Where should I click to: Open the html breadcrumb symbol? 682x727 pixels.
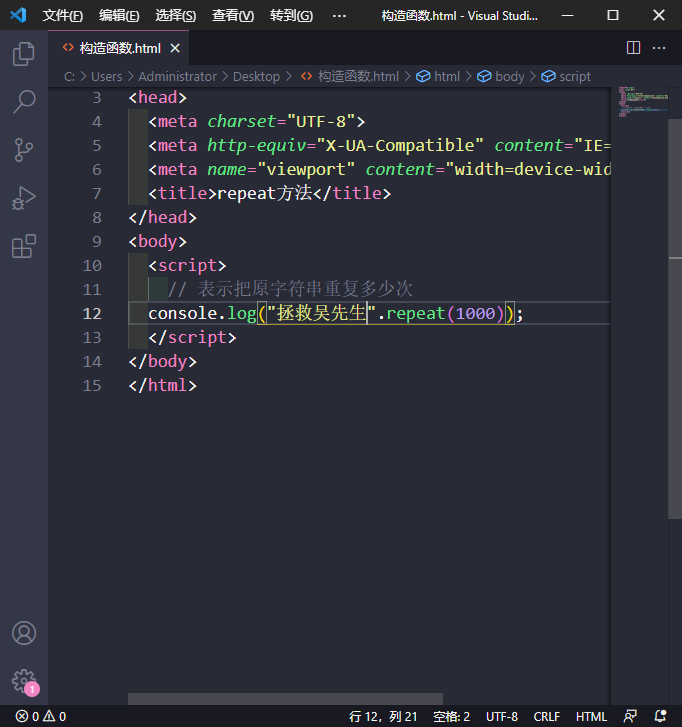click(438, 77)
